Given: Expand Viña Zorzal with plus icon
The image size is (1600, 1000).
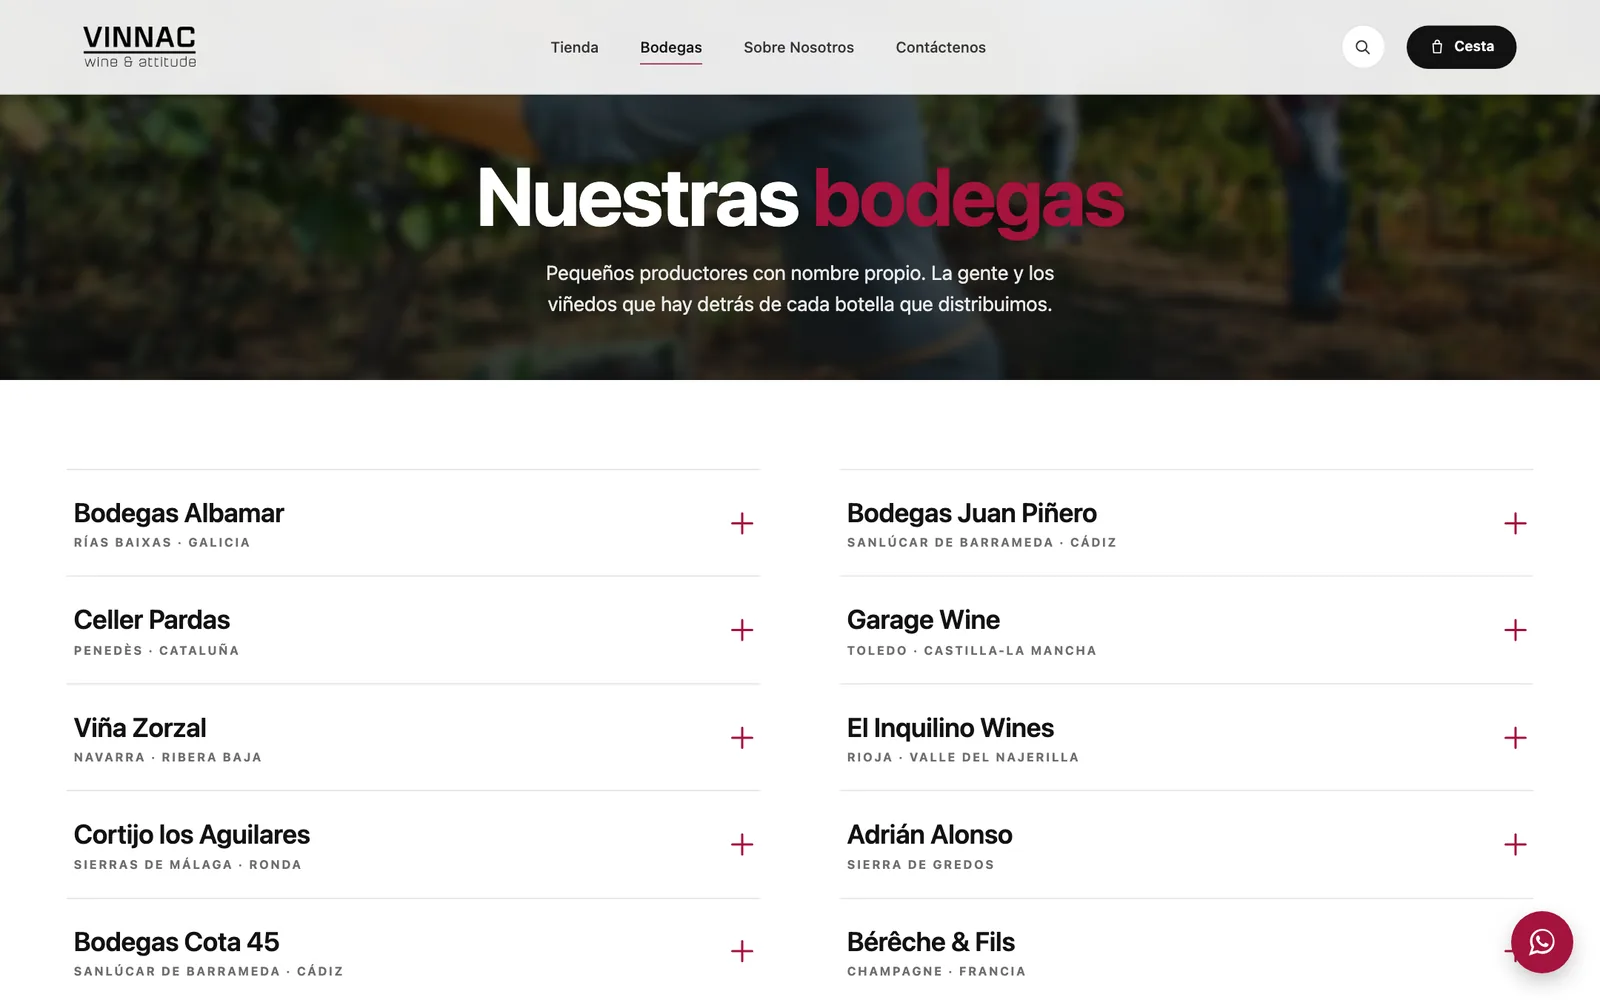Looking at the screenshot, I should click(742, 738).
